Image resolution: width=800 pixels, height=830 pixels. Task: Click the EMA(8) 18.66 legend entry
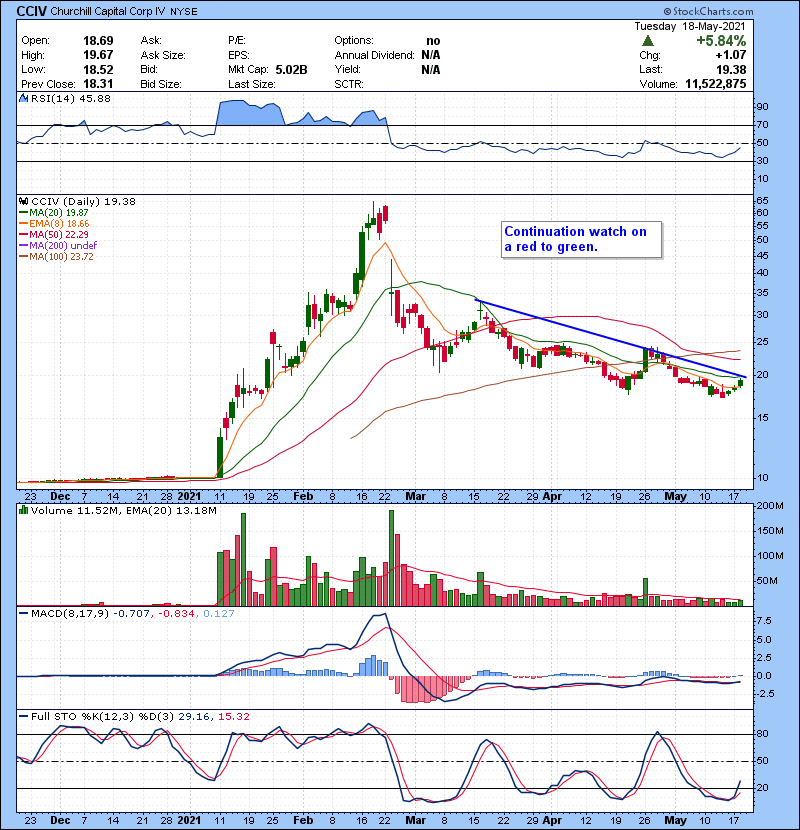pos(54,224)
